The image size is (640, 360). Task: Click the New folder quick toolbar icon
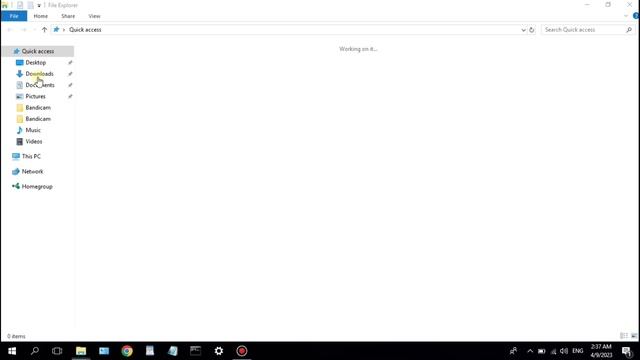point(31,5)
